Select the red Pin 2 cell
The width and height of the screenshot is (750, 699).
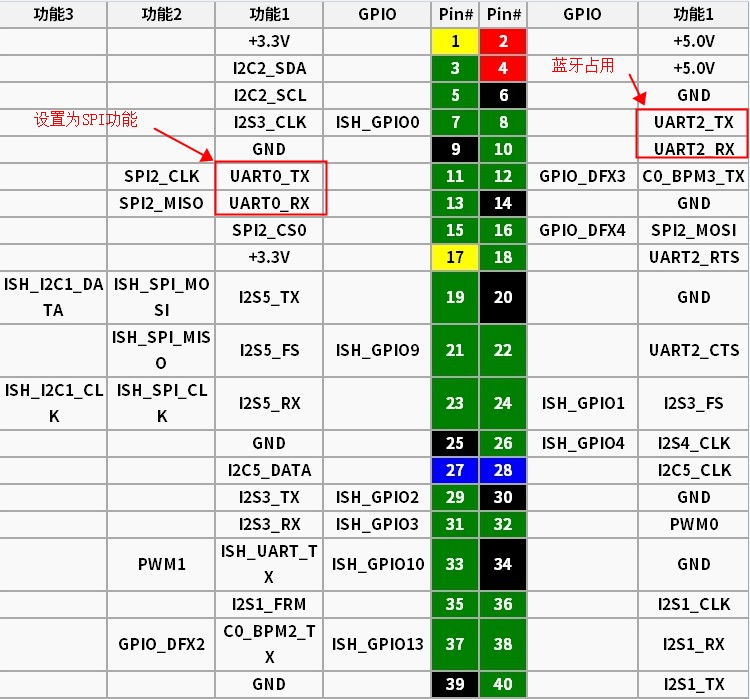coord(503,41)
